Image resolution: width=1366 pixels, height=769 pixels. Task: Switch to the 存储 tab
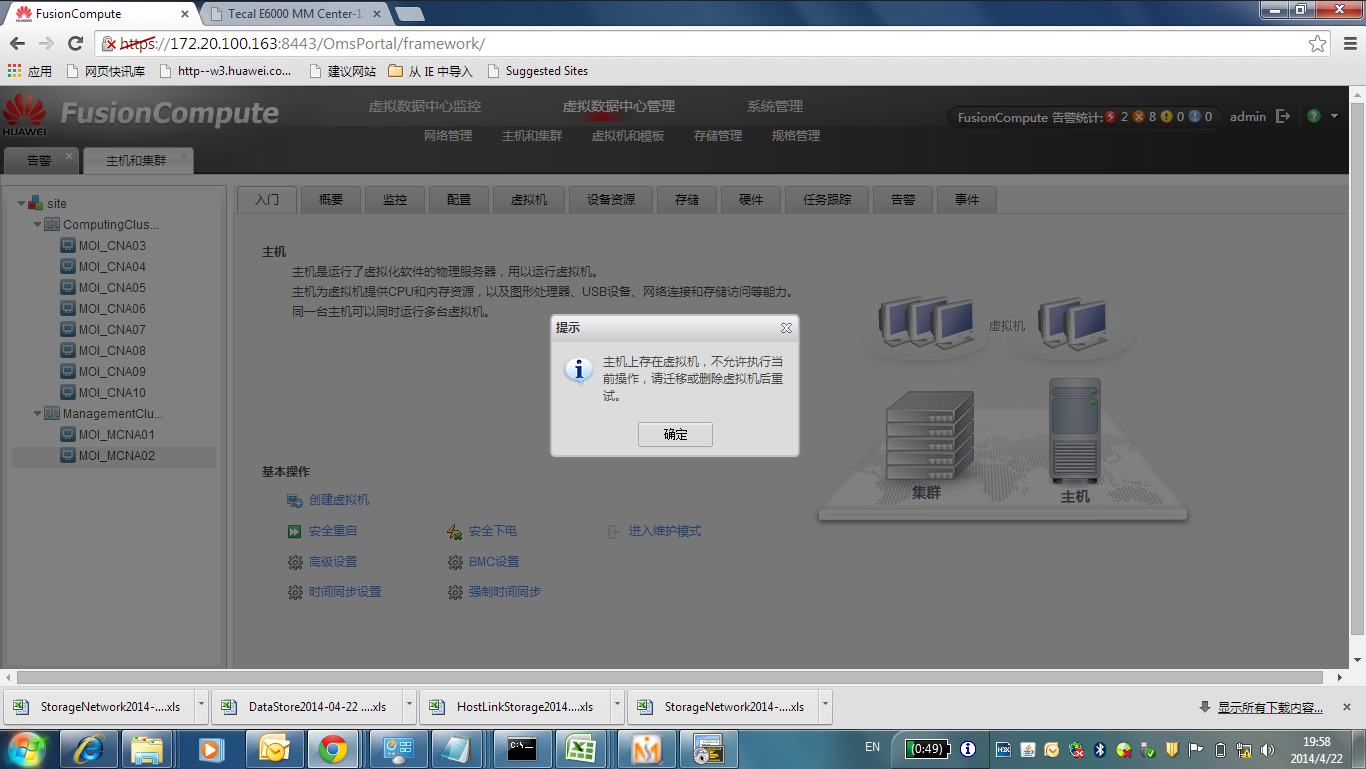687,200
